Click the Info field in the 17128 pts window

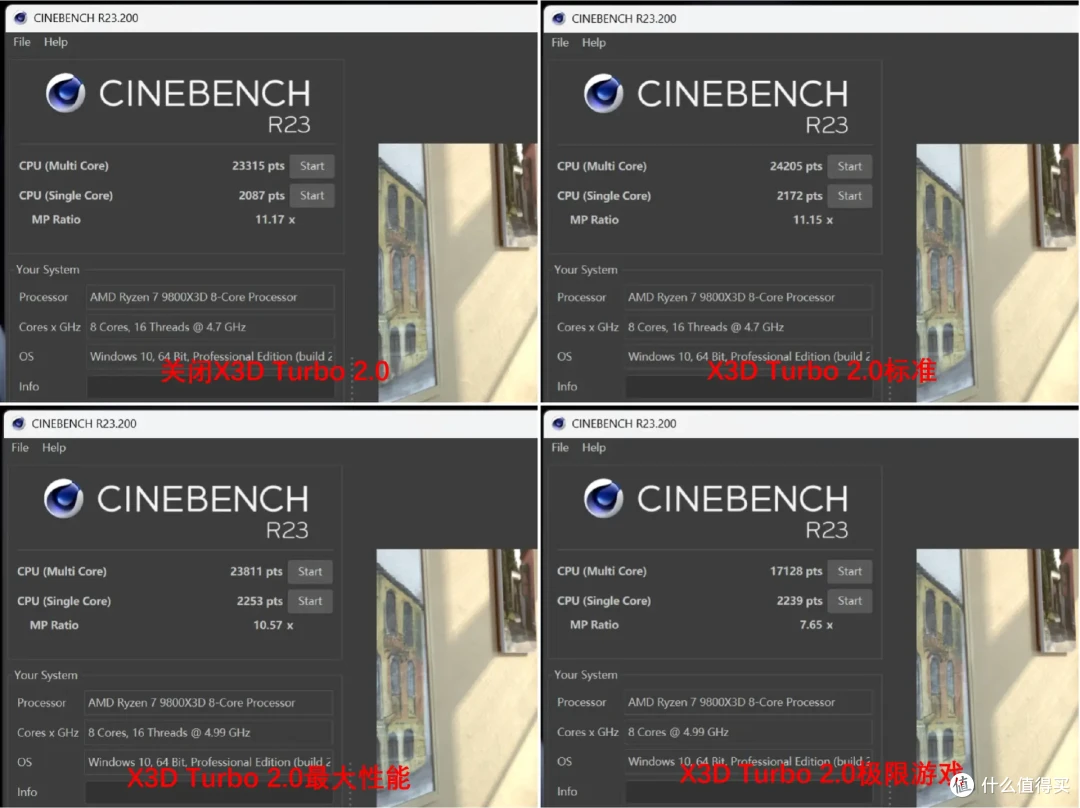coord(749,791)
